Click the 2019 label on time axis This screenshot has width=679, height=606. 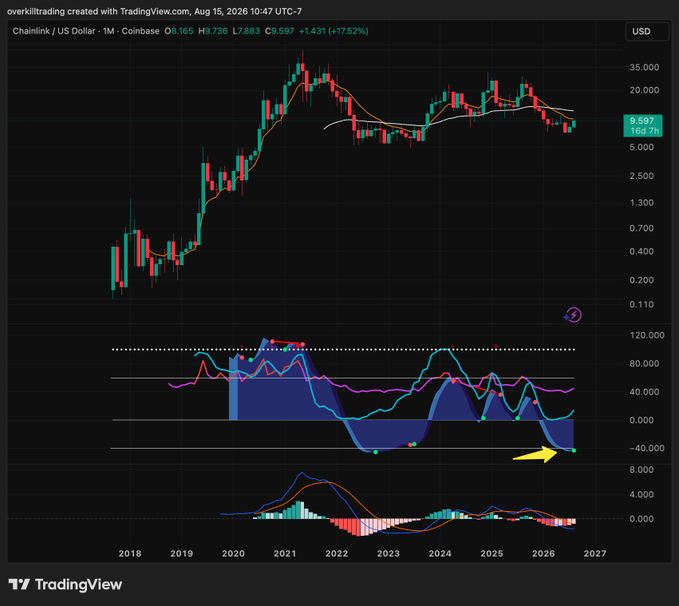pos(181,553)
